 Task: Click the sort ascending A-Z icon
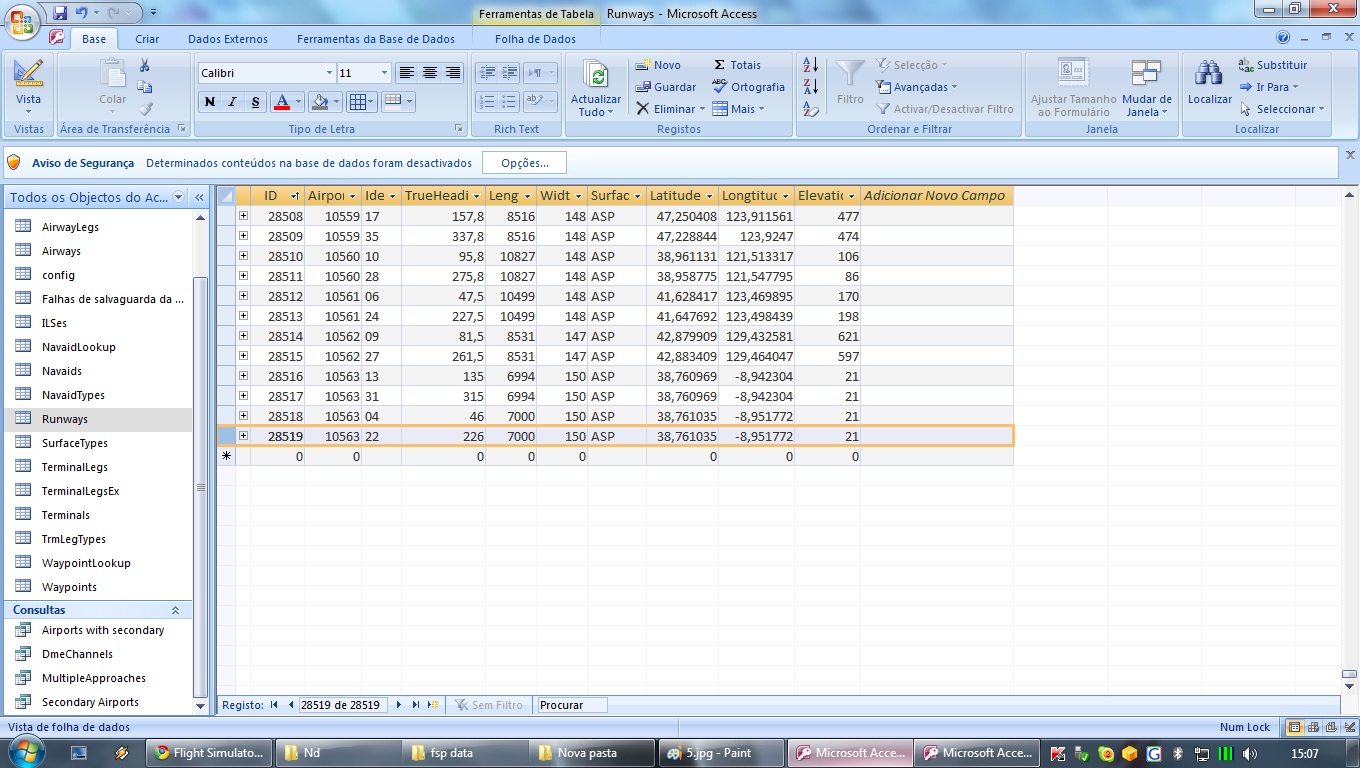811,65
